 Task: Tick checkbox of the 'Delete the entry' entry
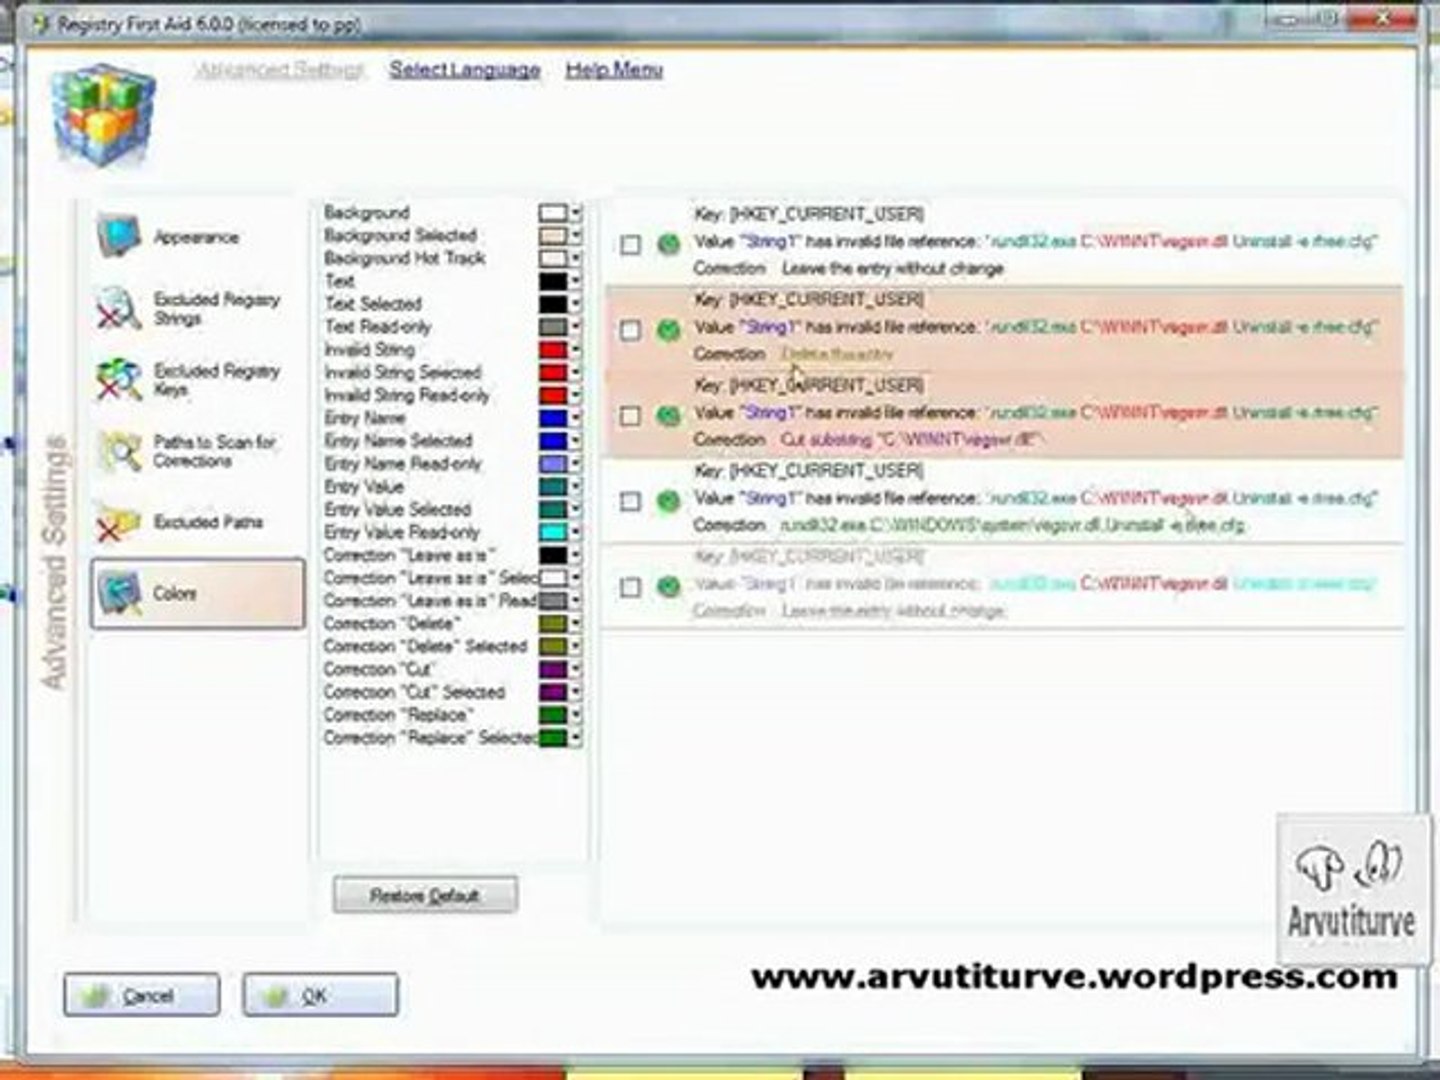(x=630, y=330)
